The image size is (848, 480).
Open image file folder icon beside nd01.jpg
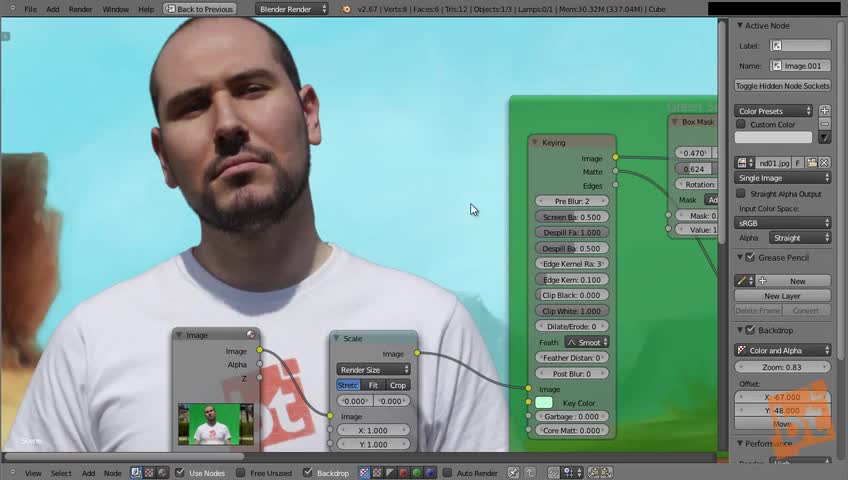click(811, 163)
